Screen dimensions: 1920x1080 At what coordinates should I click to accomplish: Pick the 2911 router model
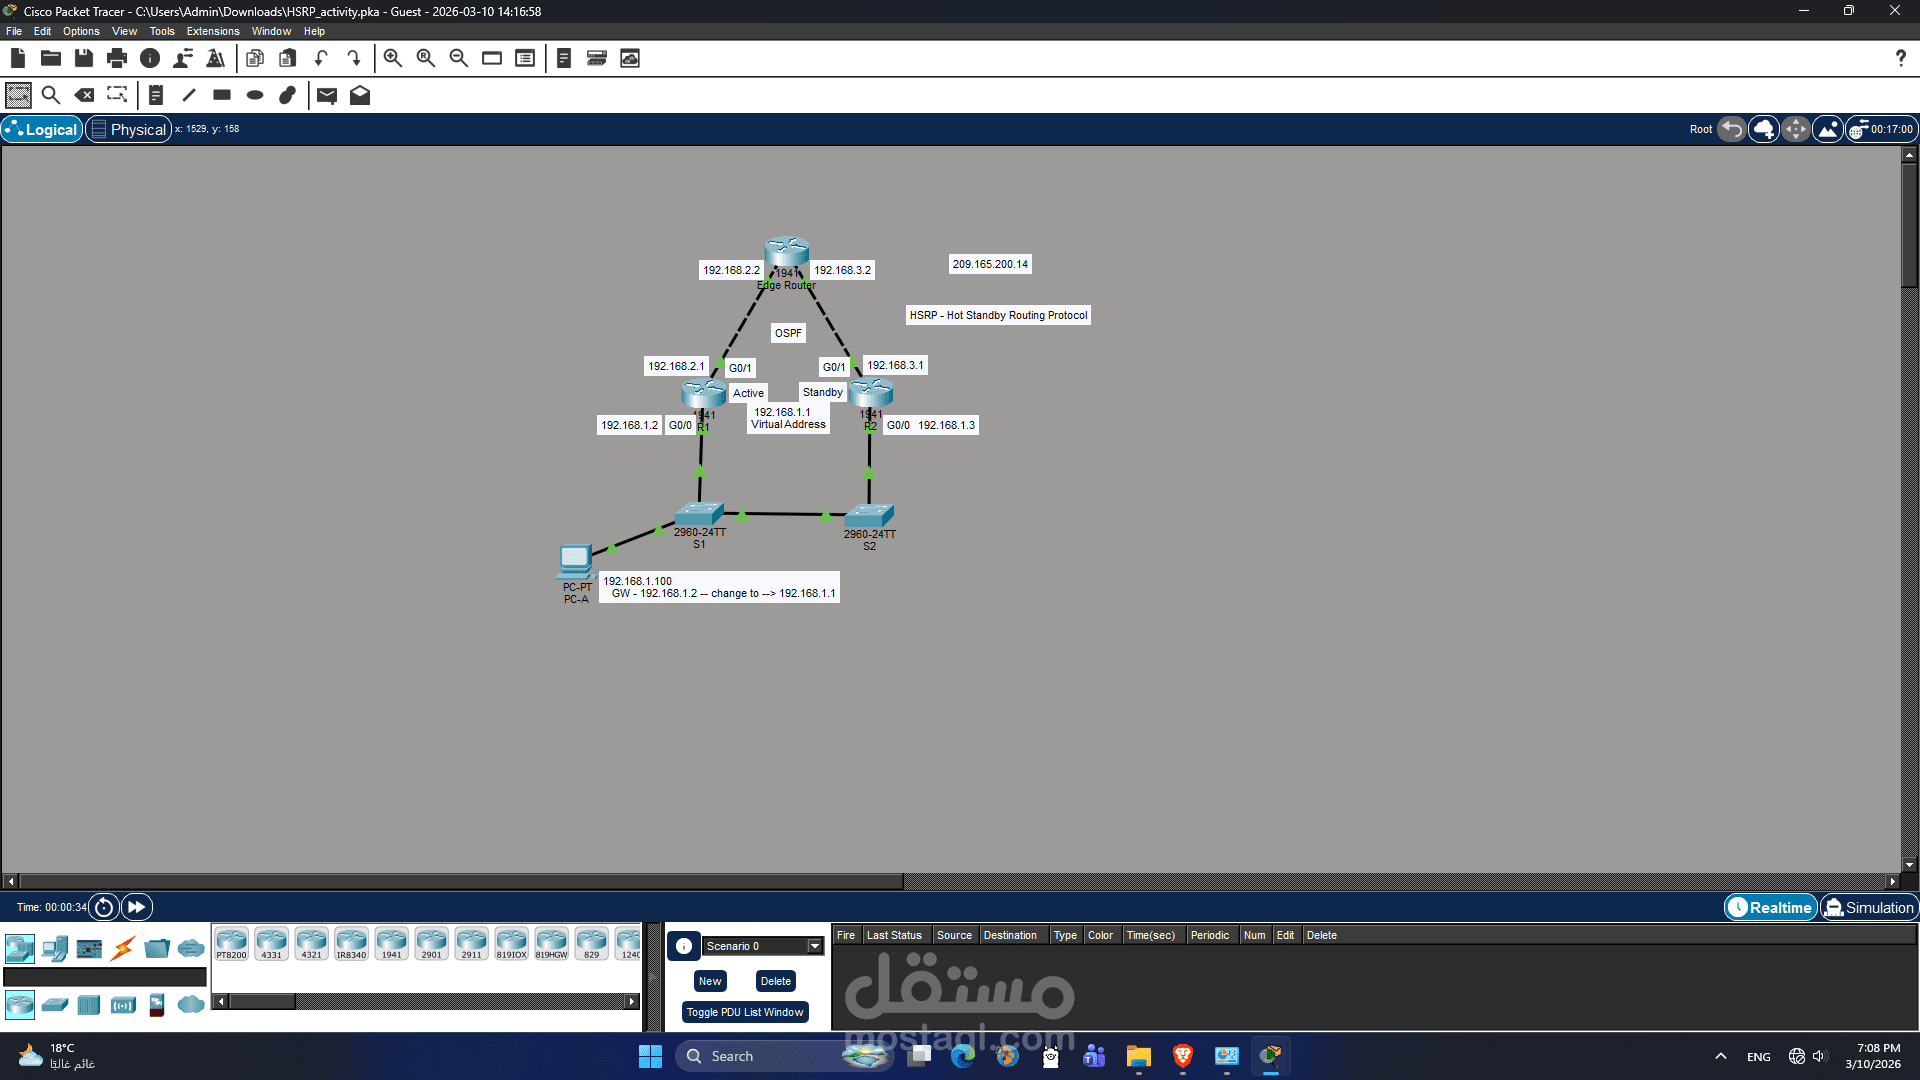[x=471, y=944]
